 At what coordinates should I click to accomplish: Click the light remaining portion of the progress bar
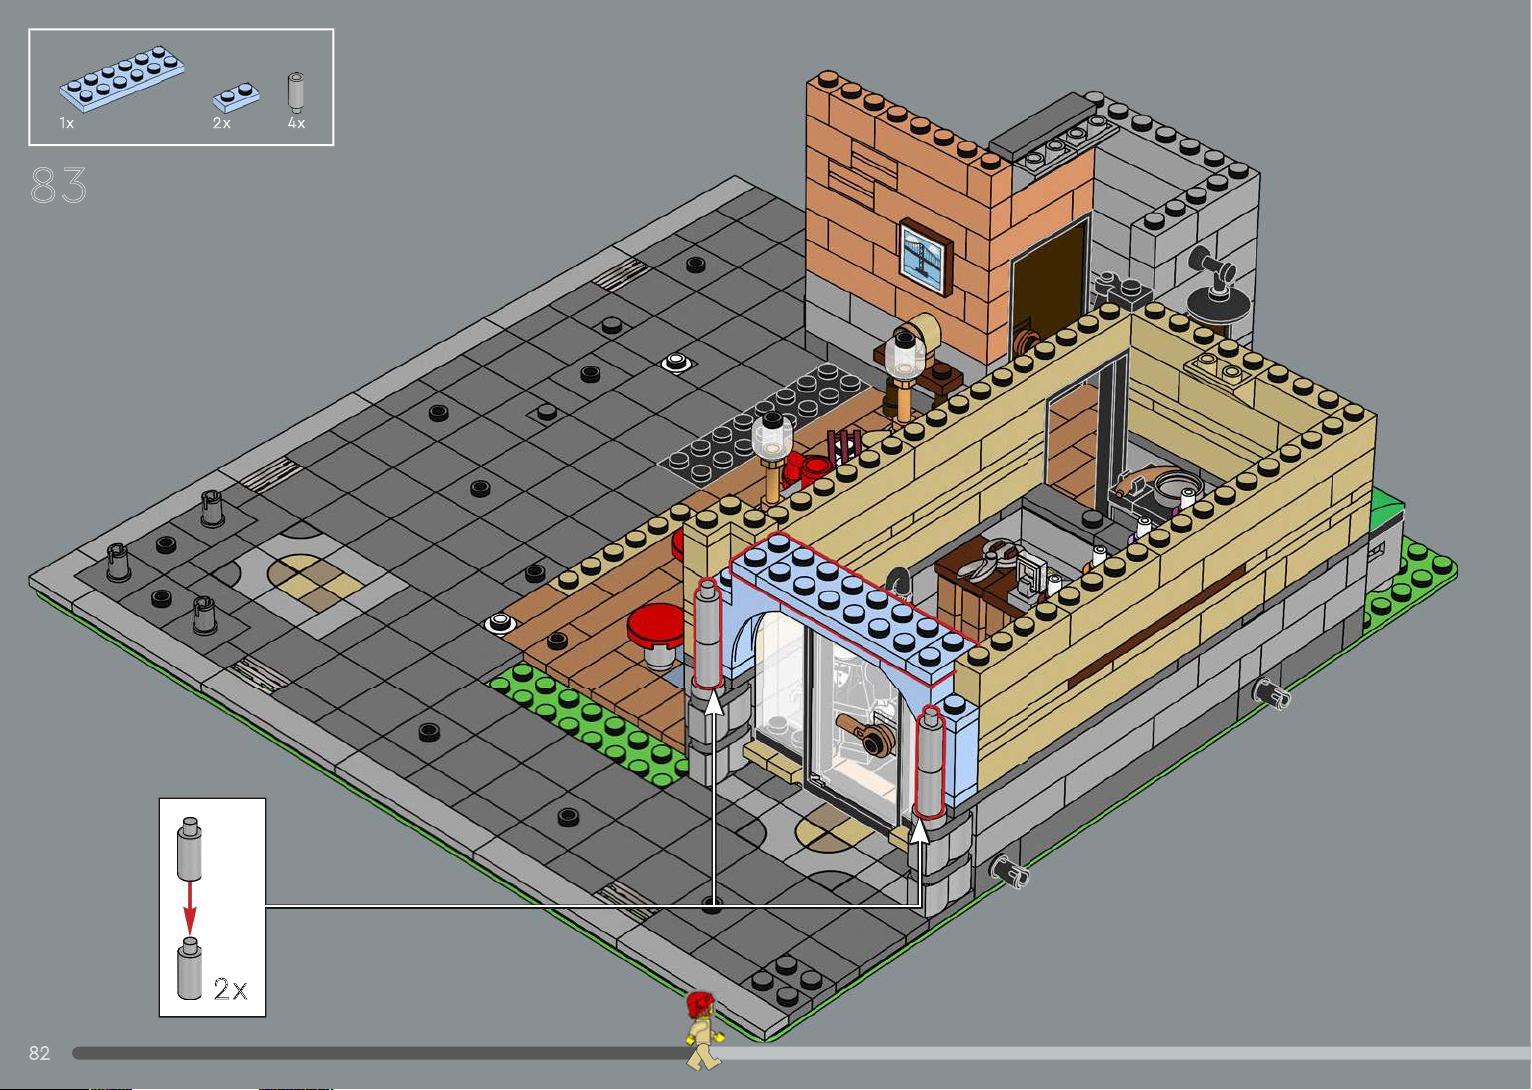(1125, 1053)
